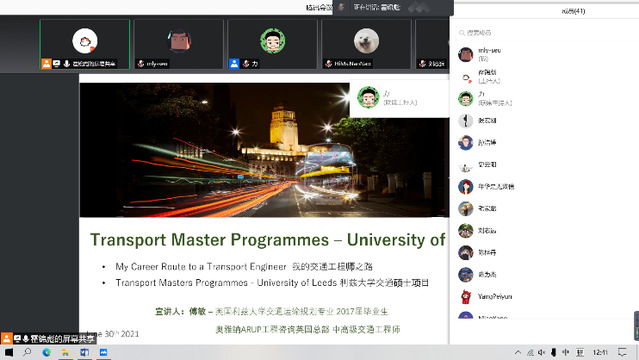Click muted mic icon on 力 tile
The image size is (639, 360).
tap(246, 64)
